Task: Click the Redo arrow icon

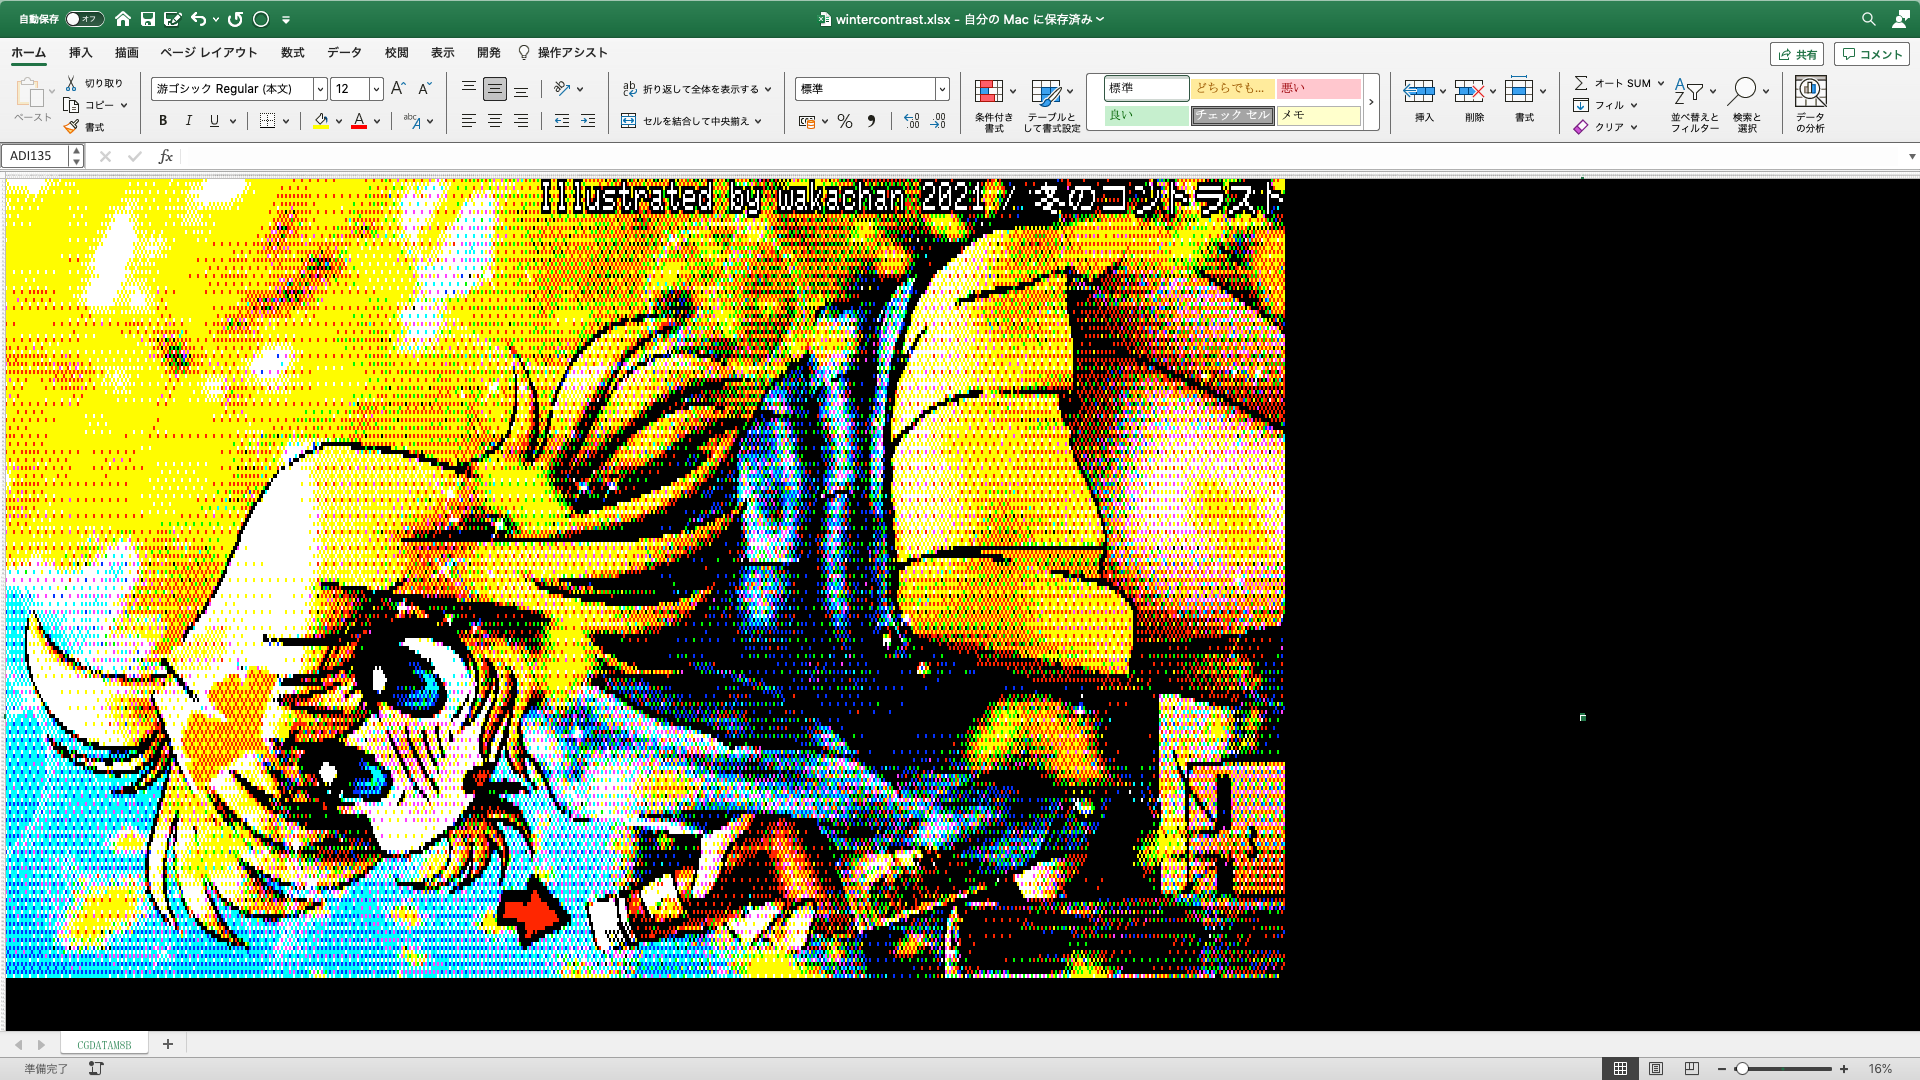Action: (236, 19)
